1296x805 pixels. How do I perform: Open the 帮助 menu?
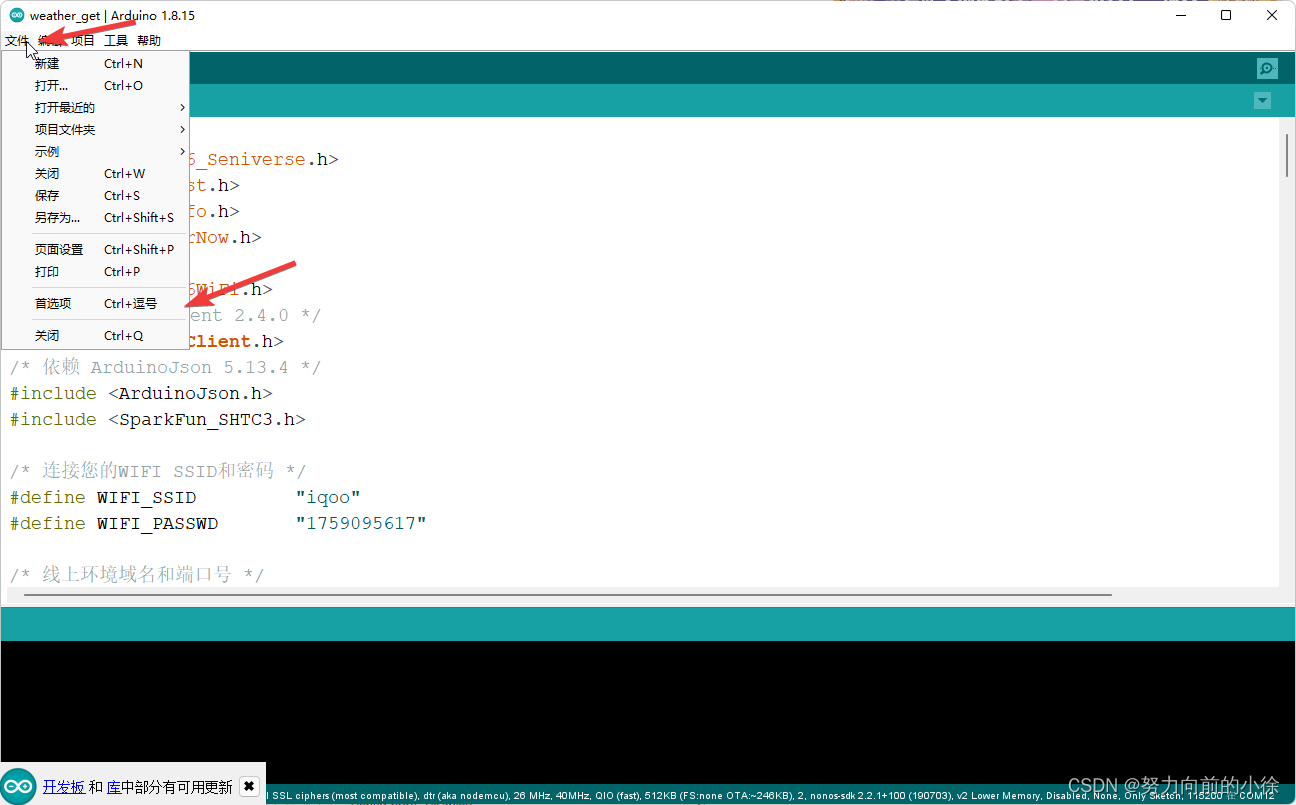149,41
